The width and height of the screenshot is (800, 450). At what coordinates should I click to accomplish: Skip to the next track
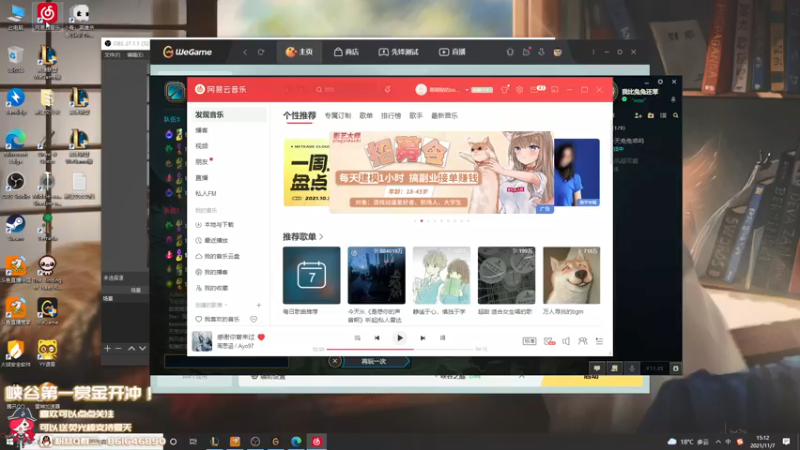422,338
